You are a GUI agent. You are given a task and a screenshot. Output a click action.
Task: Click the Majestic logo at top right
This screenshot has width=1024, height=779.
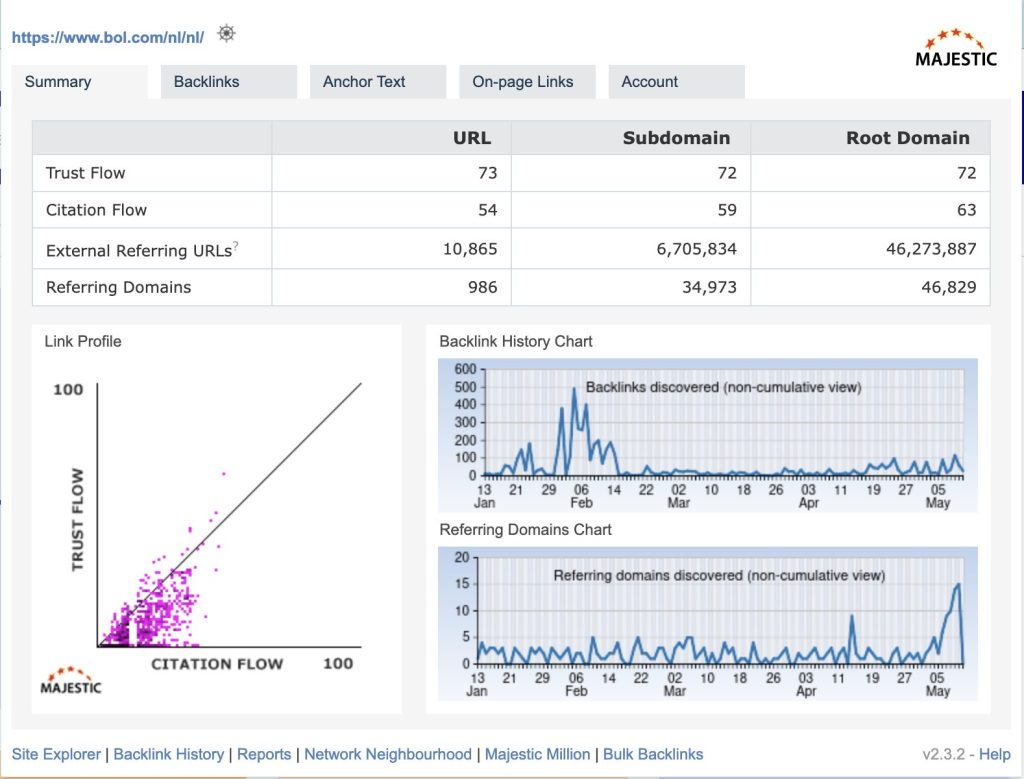(x=955, y=48)
